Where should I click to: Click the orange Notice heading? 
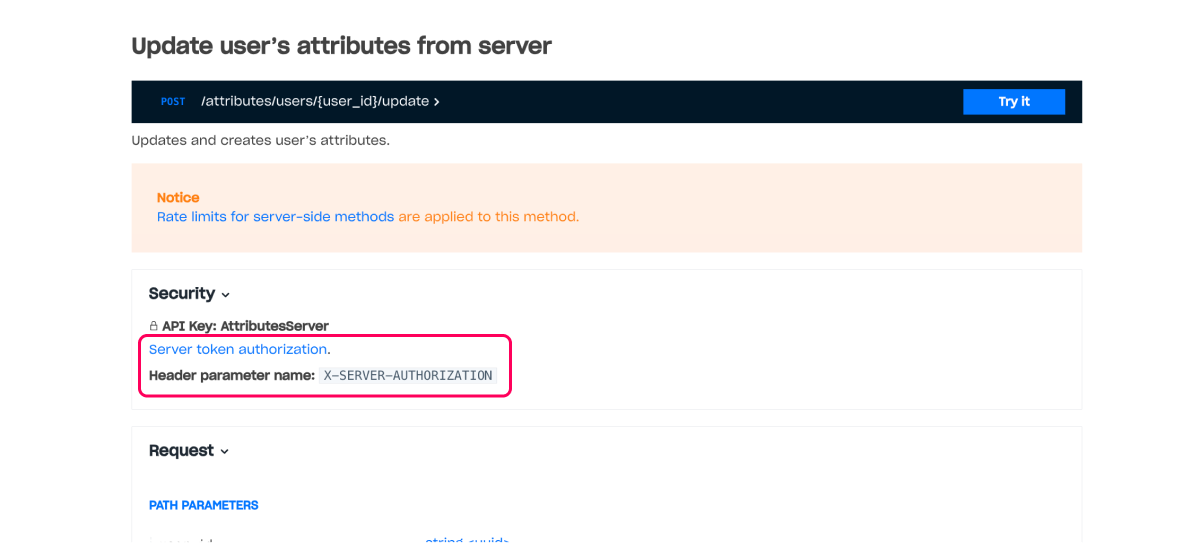[x=178, y=198]
